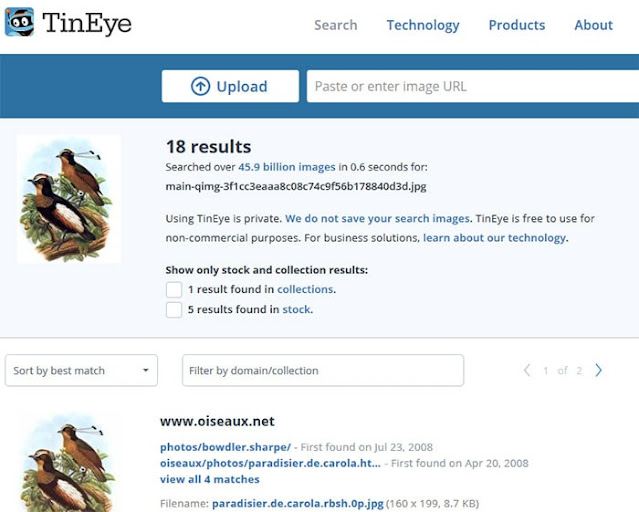Open oiseaux/photos/paradisier.de.carola link

pos(270,463)
